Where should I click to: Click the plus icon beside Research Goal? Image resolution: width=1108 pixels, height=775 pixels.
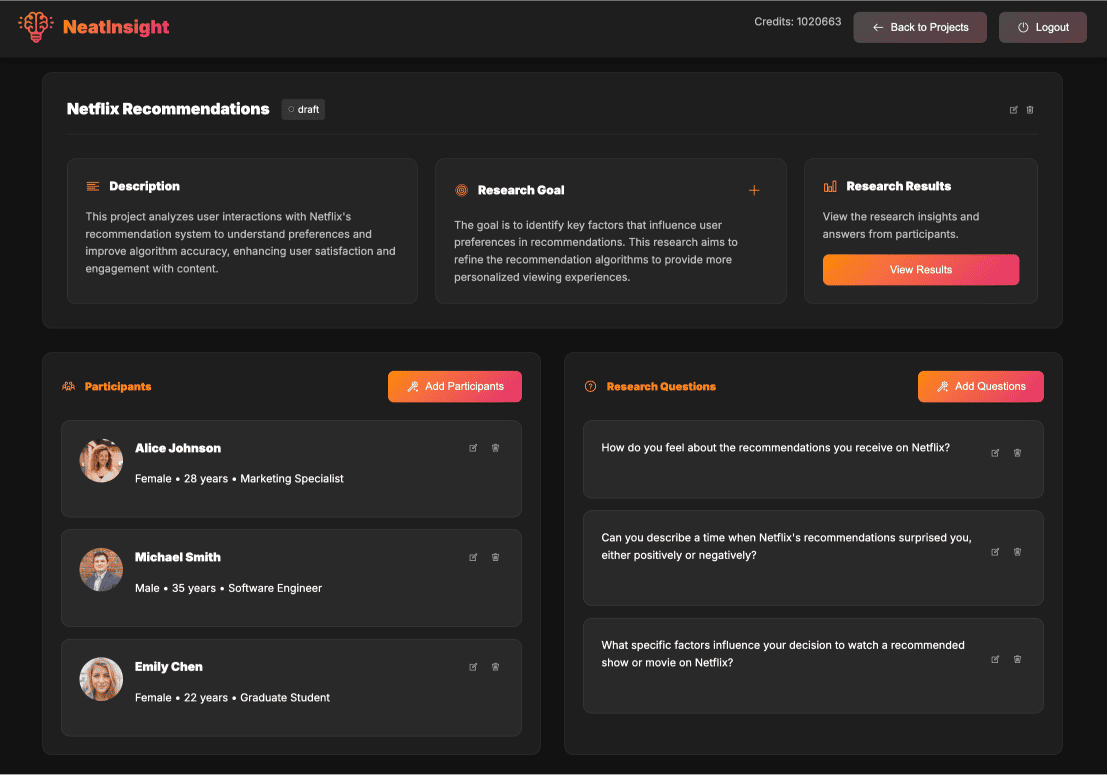(x=754, y=189)
